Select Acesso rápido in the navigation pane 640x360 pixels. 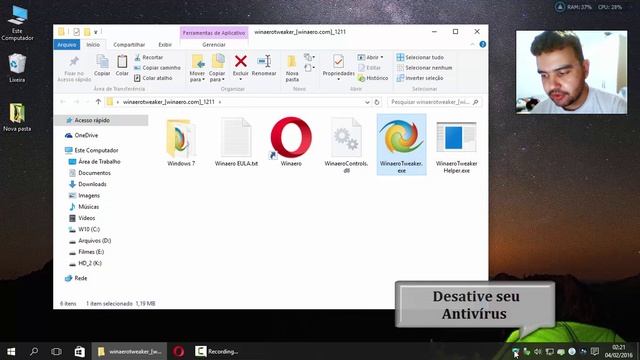(x=101, y=120)
